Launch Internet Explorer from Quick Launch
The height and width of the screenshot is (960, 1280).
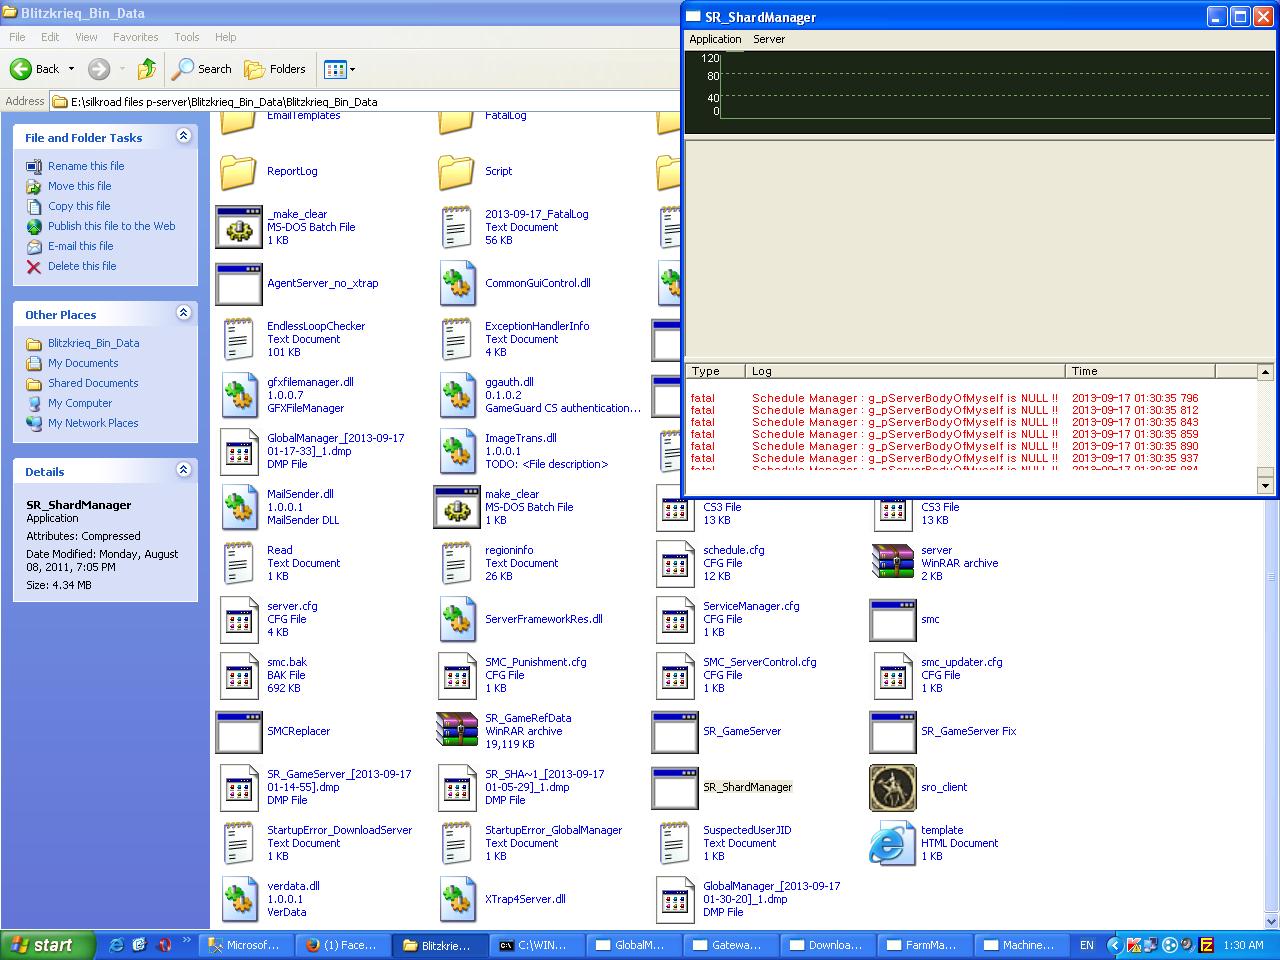pyautogui.click(x=116, y=945)
